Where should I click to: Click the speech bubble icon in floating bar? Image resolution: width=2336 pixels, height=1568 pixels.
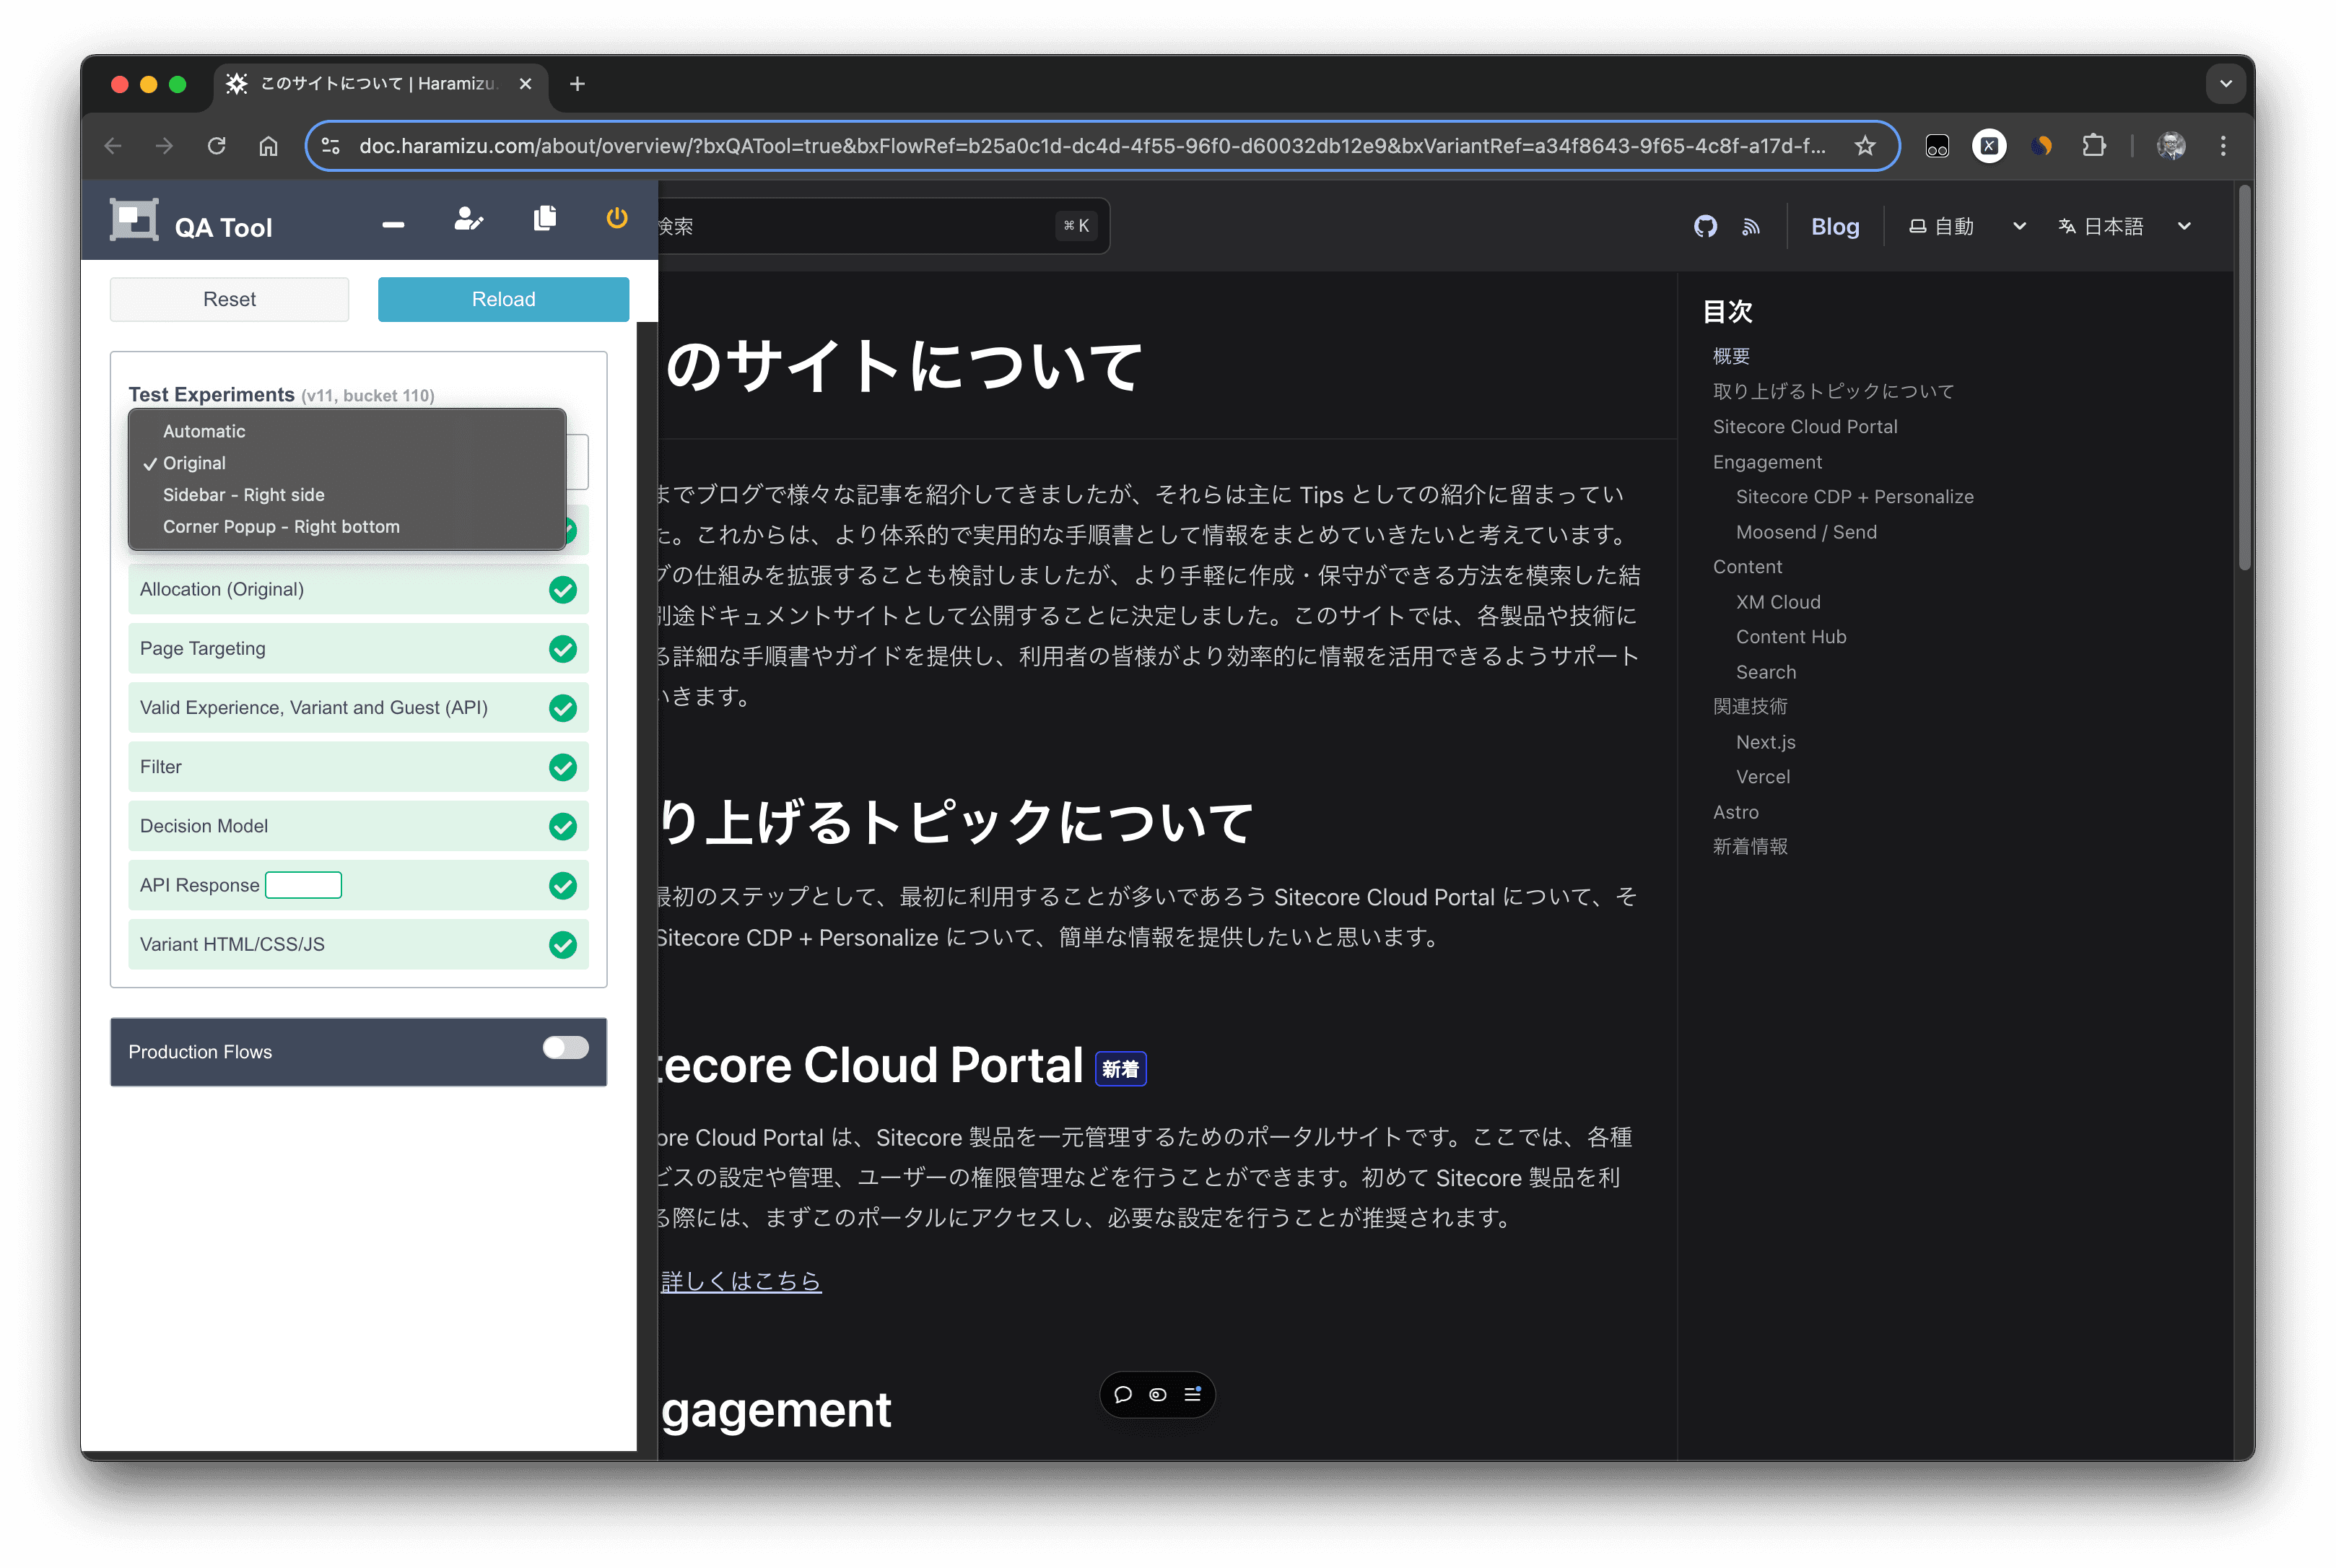pyautogui.click(x=1123, y=1394)
